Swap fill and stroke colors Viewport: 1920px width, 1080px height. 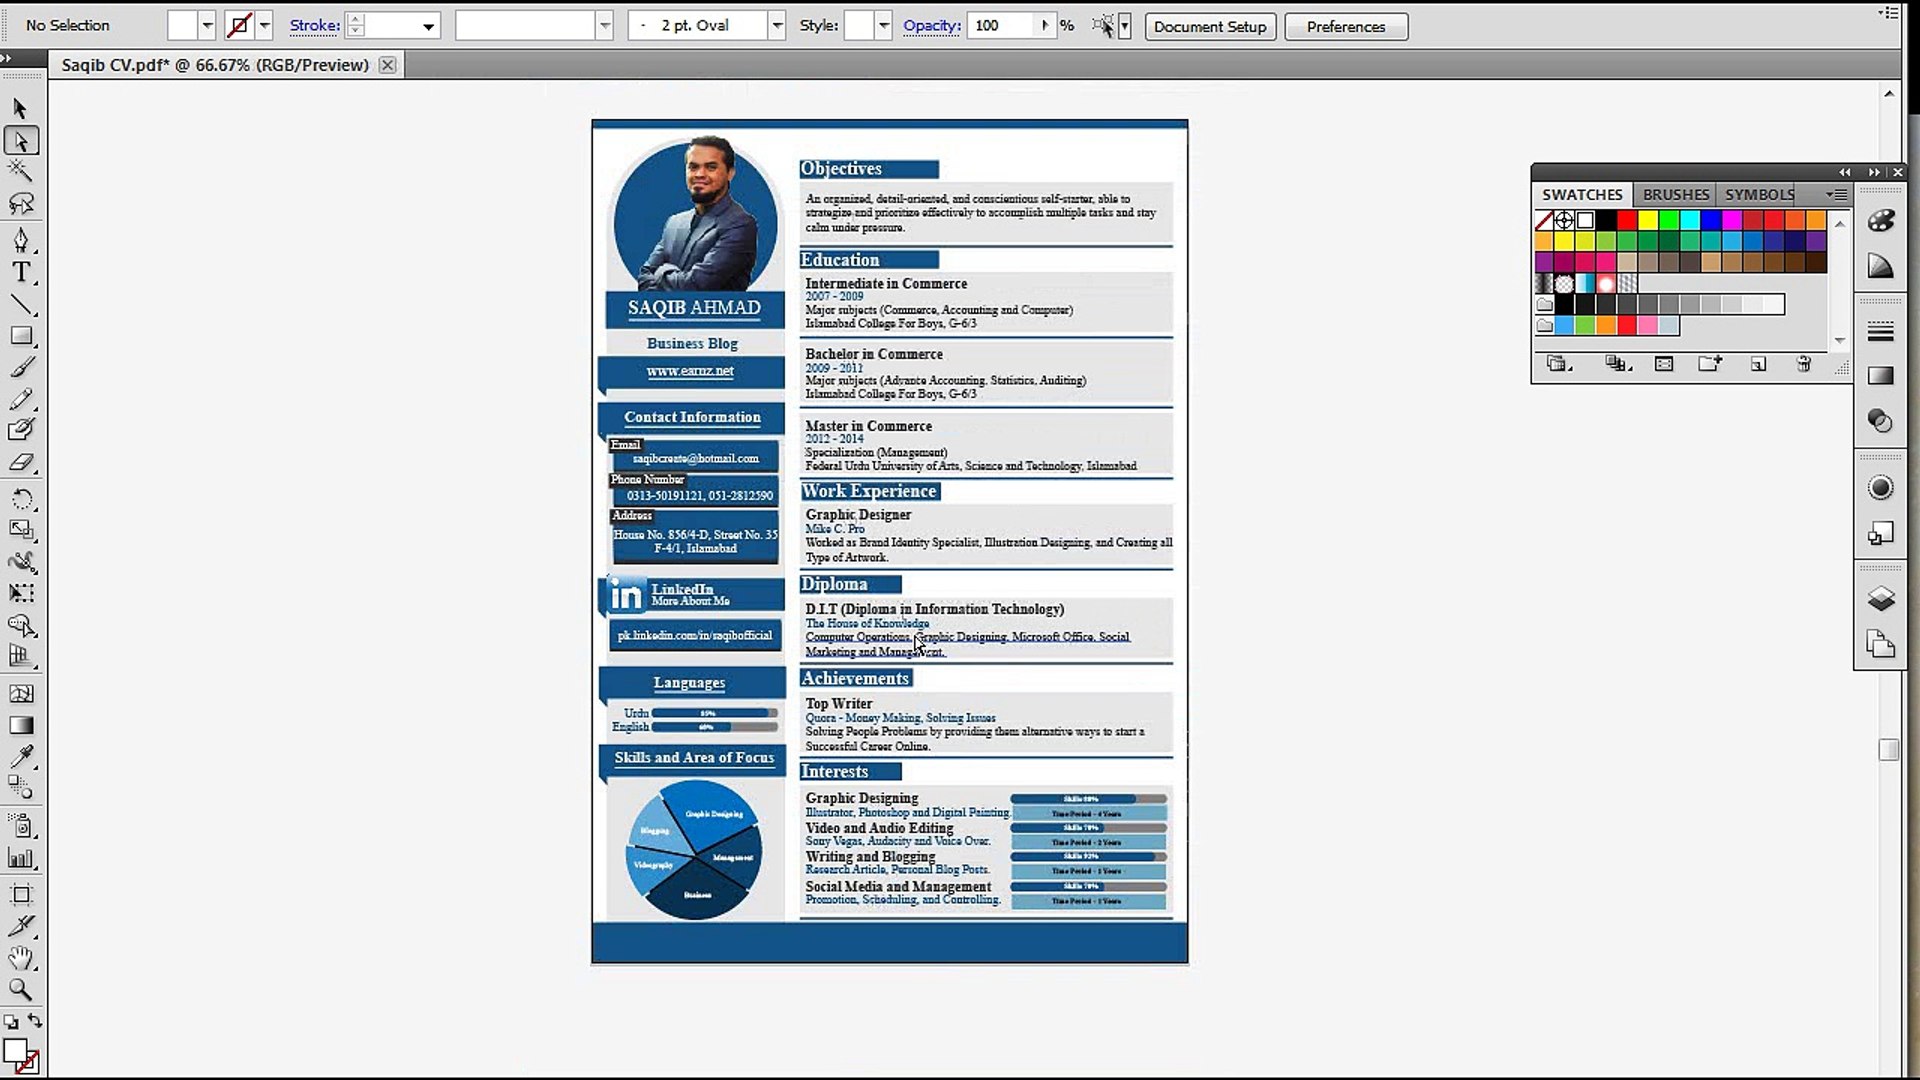click(35, 1021)
